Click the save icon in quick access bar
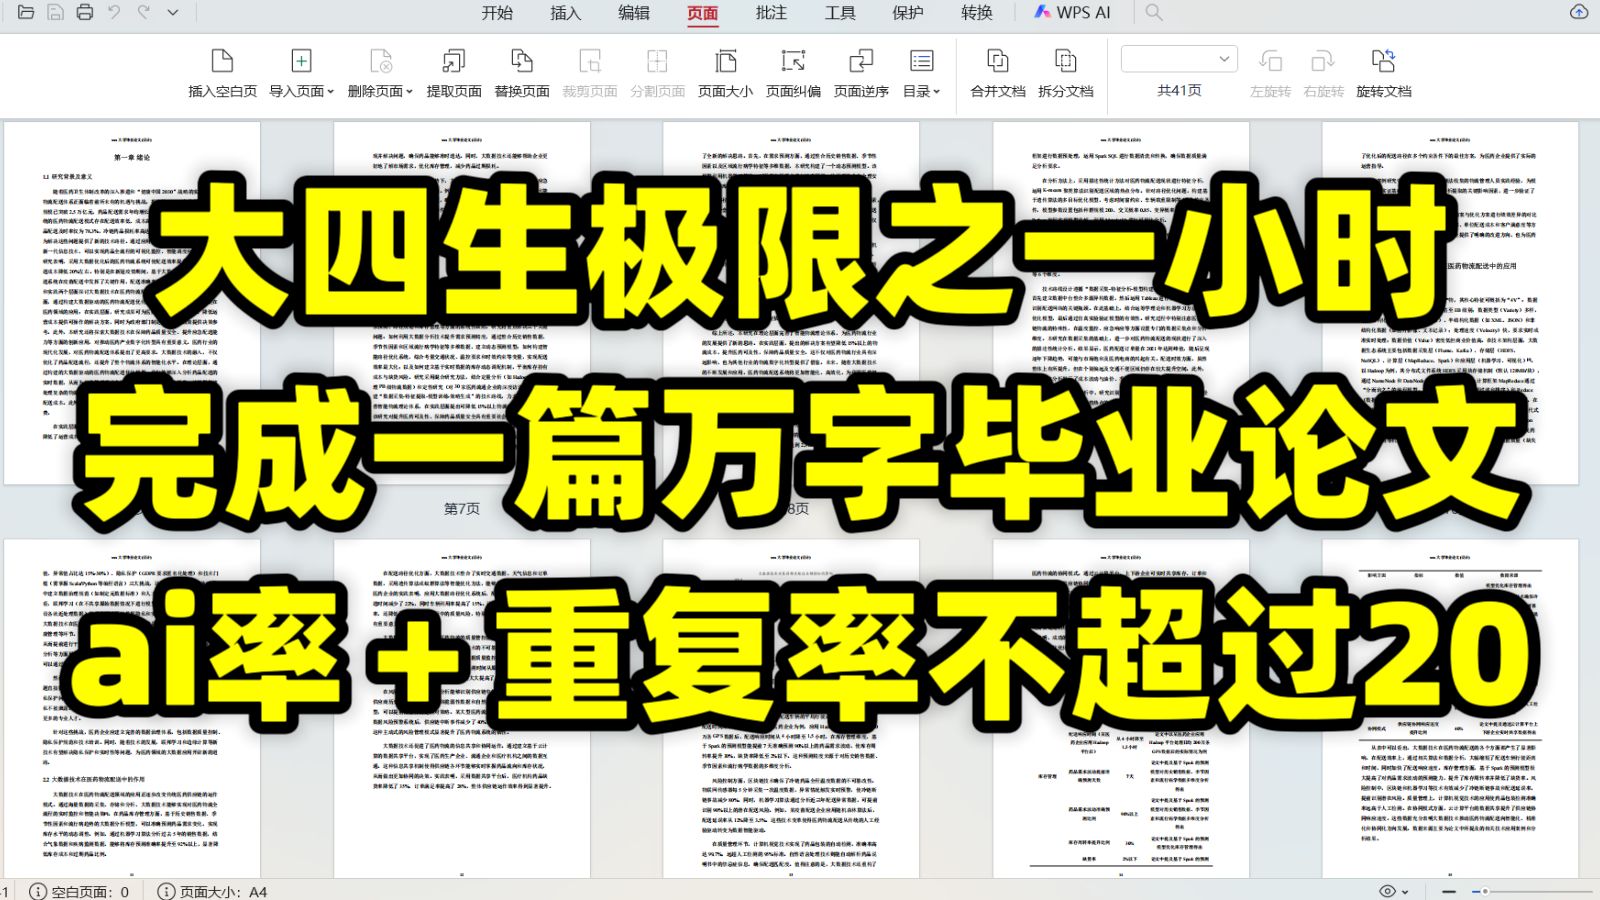1600x900 pixels. (x=56, y=12)
